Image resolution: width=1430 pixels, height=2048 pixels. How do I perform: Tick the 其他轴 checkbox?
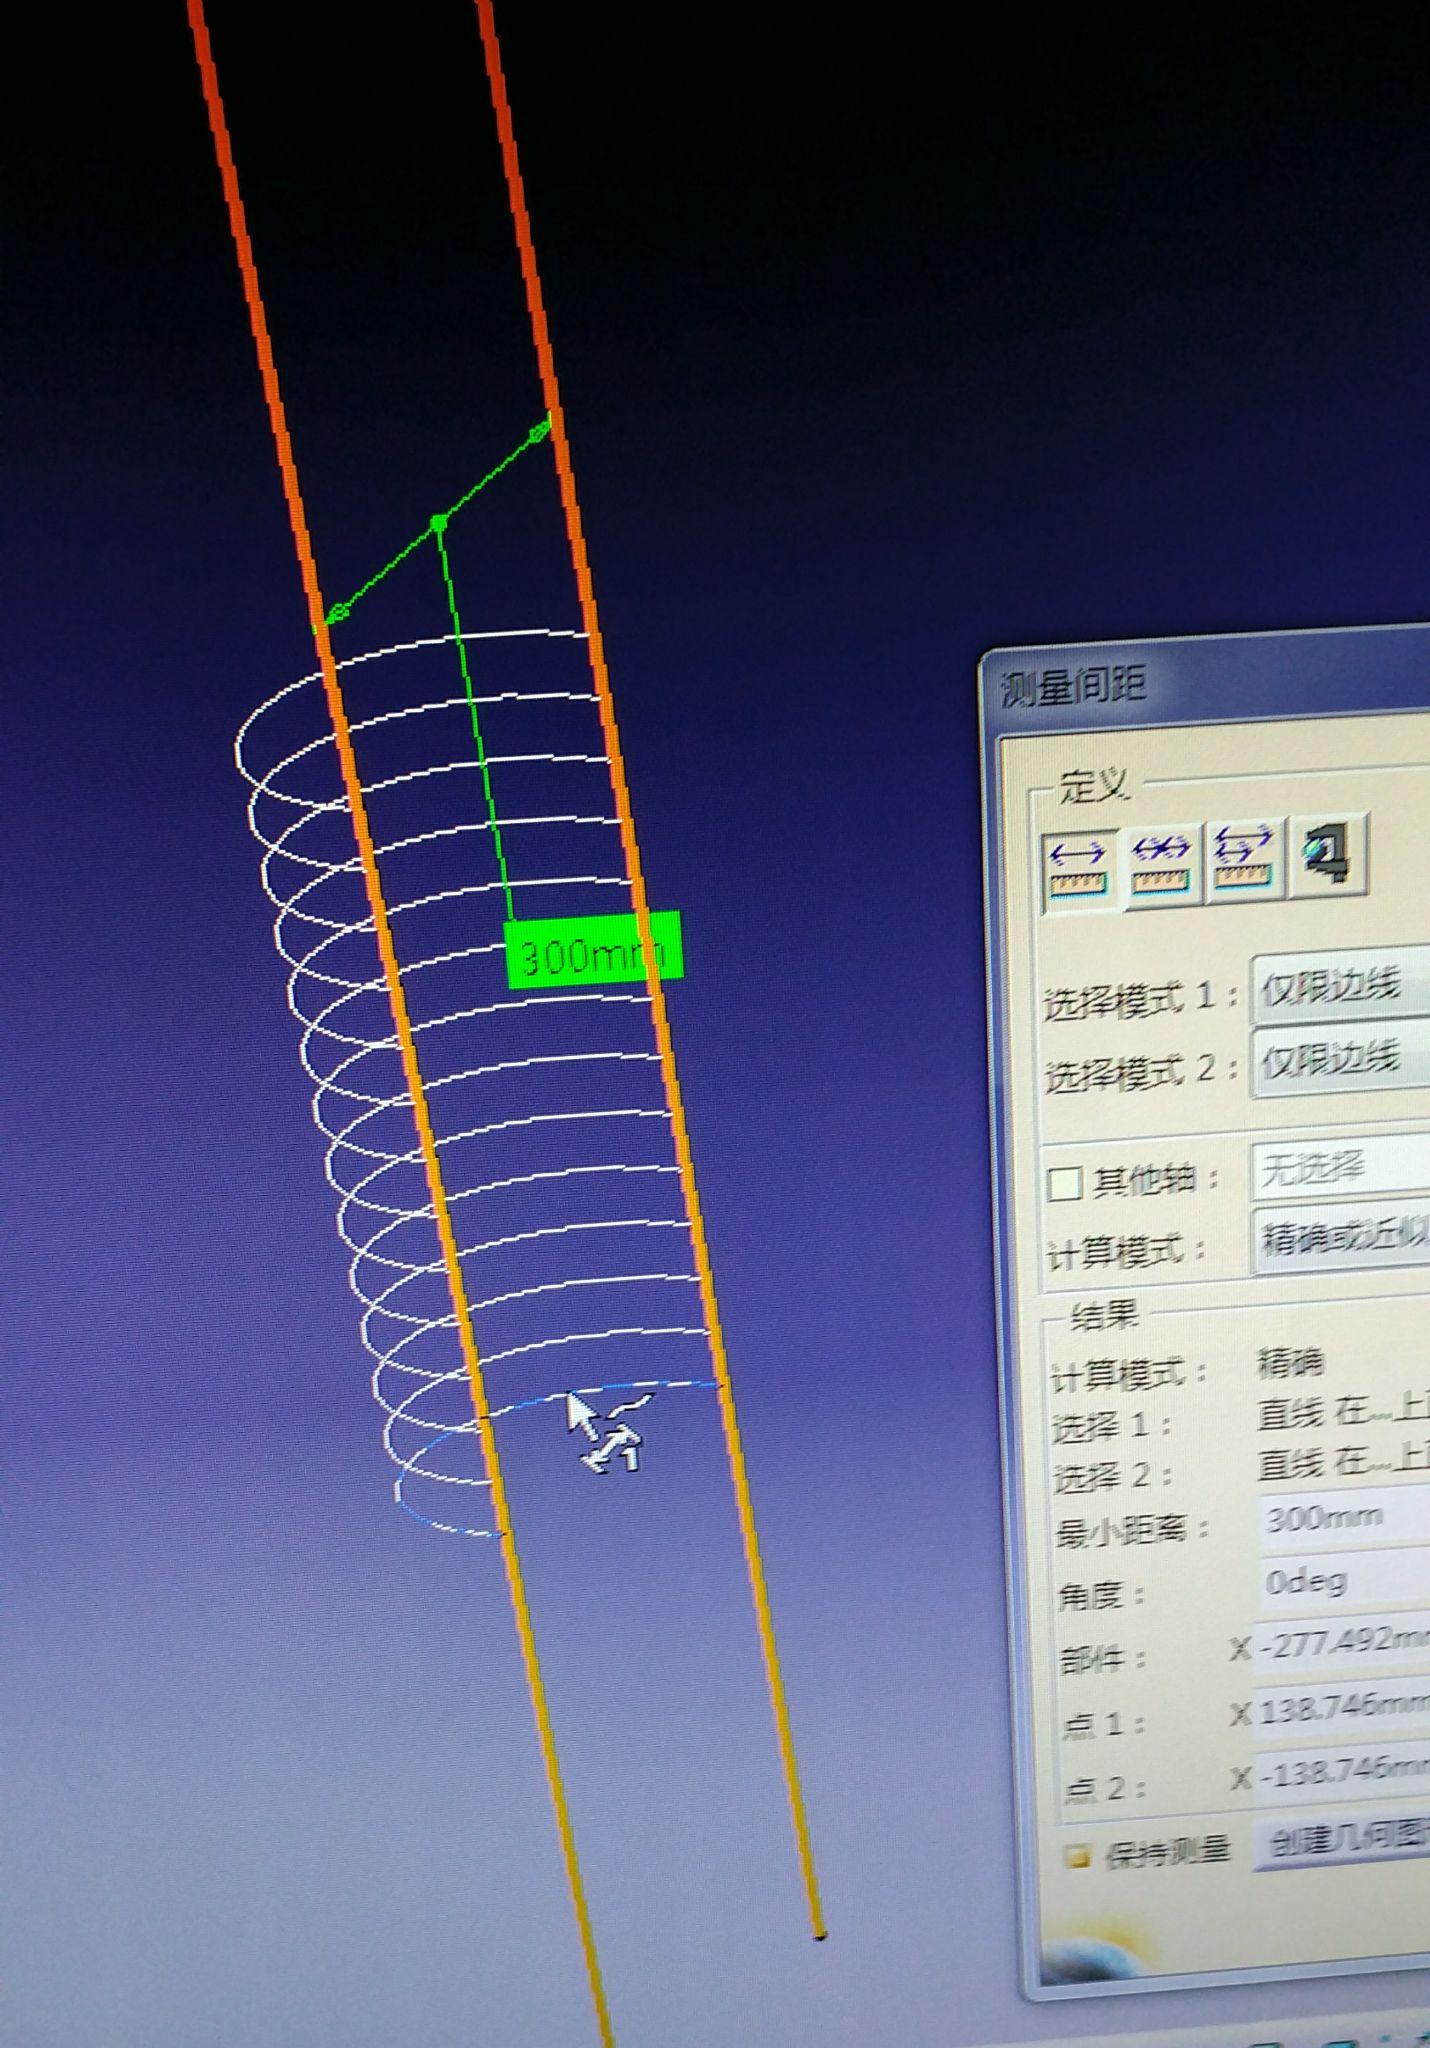1065,1184
